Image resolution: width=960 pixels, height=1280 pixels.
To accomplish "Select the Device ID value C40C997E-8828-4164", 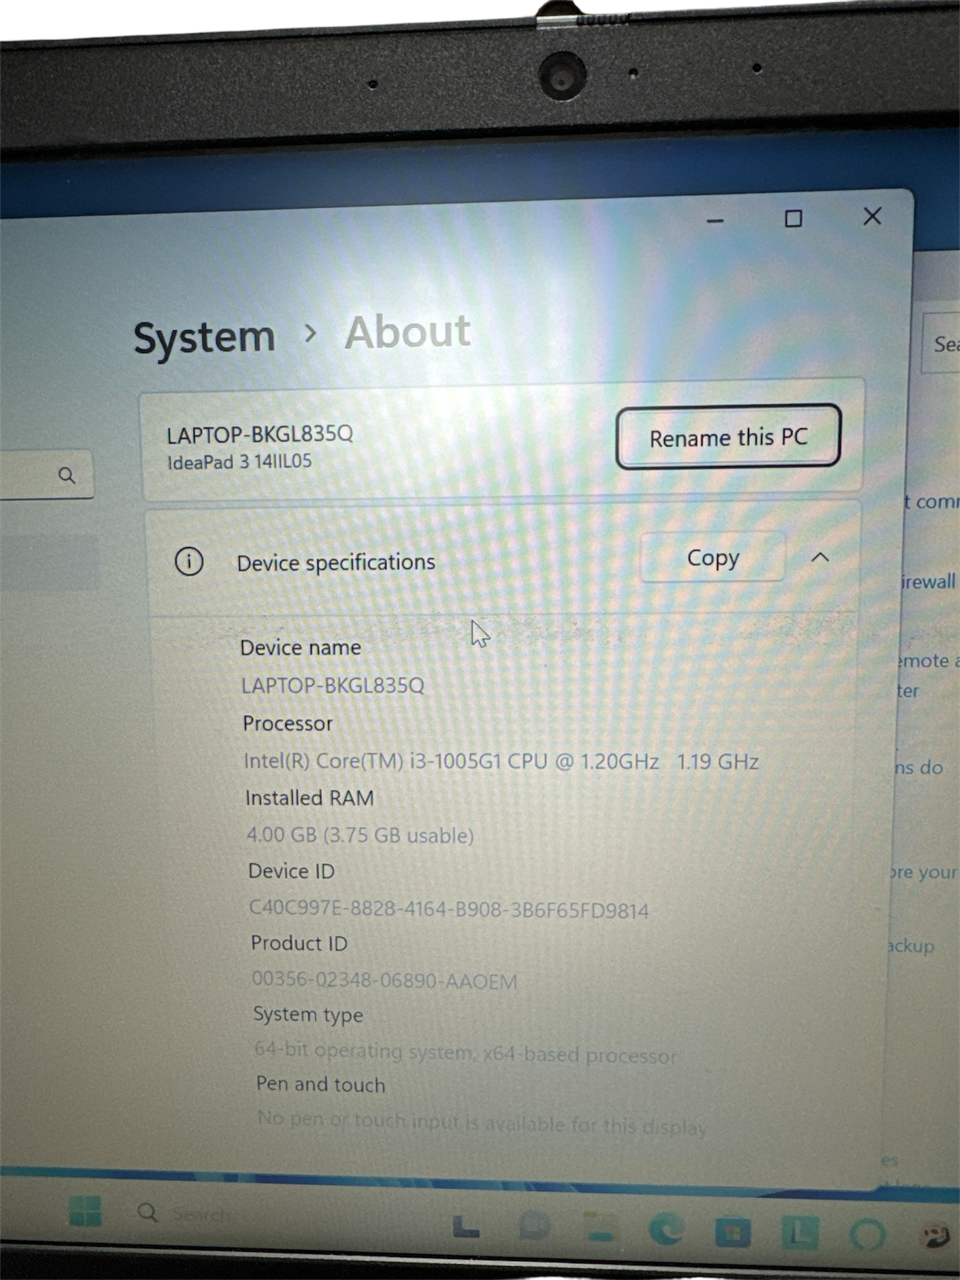I will point(449,909).
